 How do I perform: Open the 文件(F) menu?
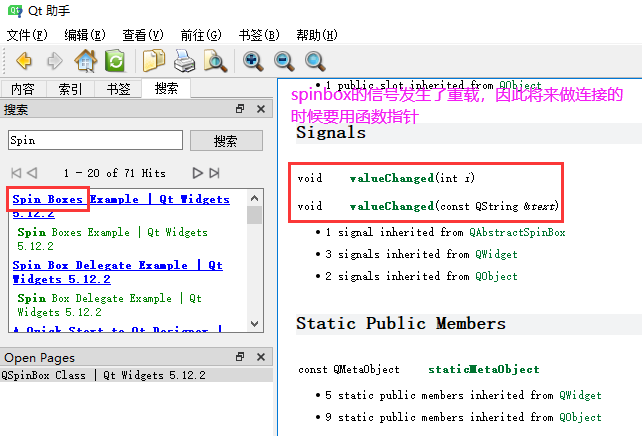click(27, 35)
